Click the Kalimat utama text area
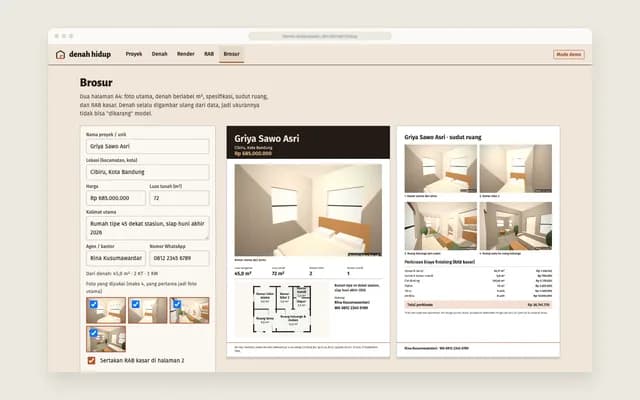 [147, 228]
